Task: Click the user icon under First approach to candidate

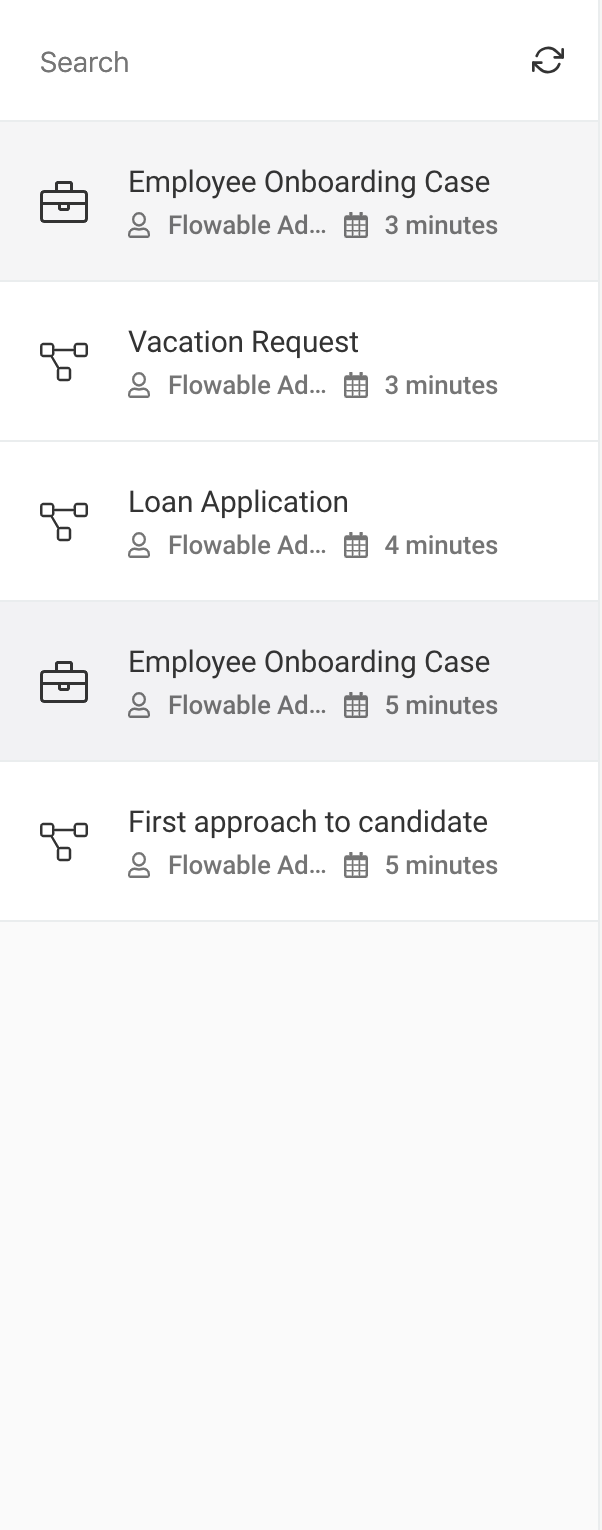Action: coord(138,865)
